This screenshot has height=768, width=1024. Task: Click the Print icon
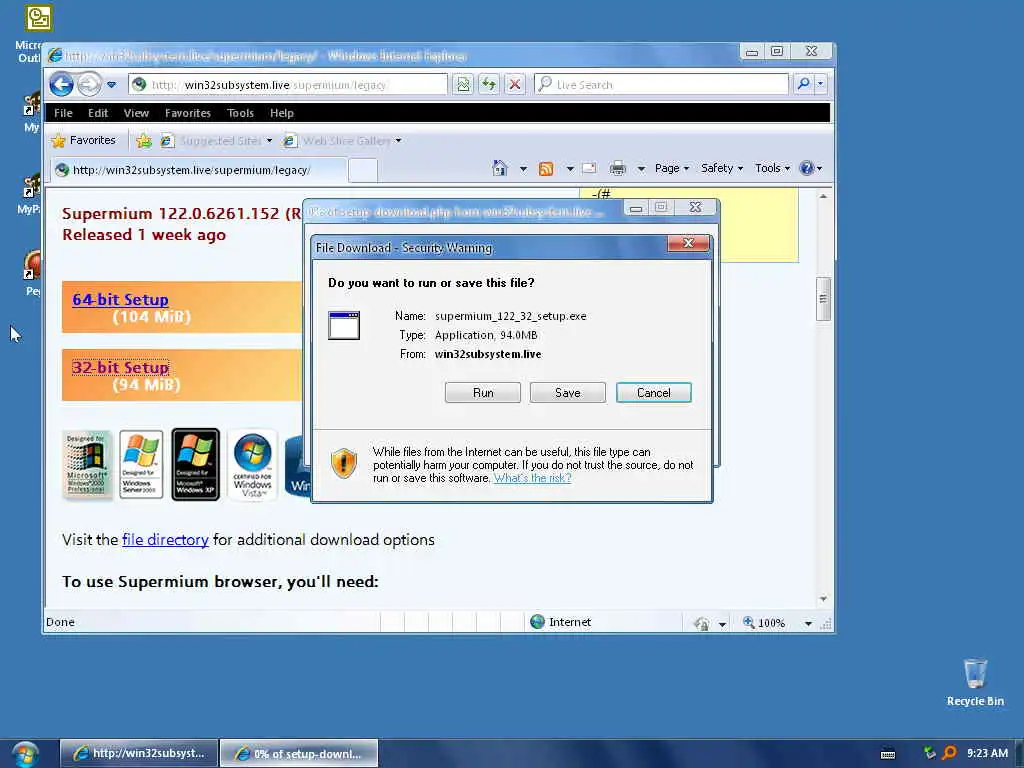(617, 168)
